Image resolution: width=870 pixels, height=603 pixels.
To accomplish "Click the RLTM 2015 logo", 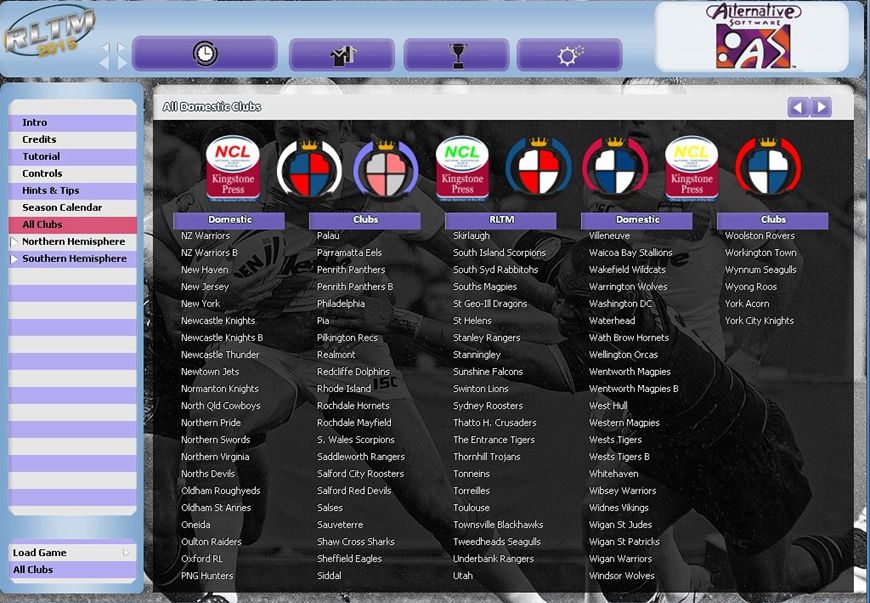I will pos(48,37).
